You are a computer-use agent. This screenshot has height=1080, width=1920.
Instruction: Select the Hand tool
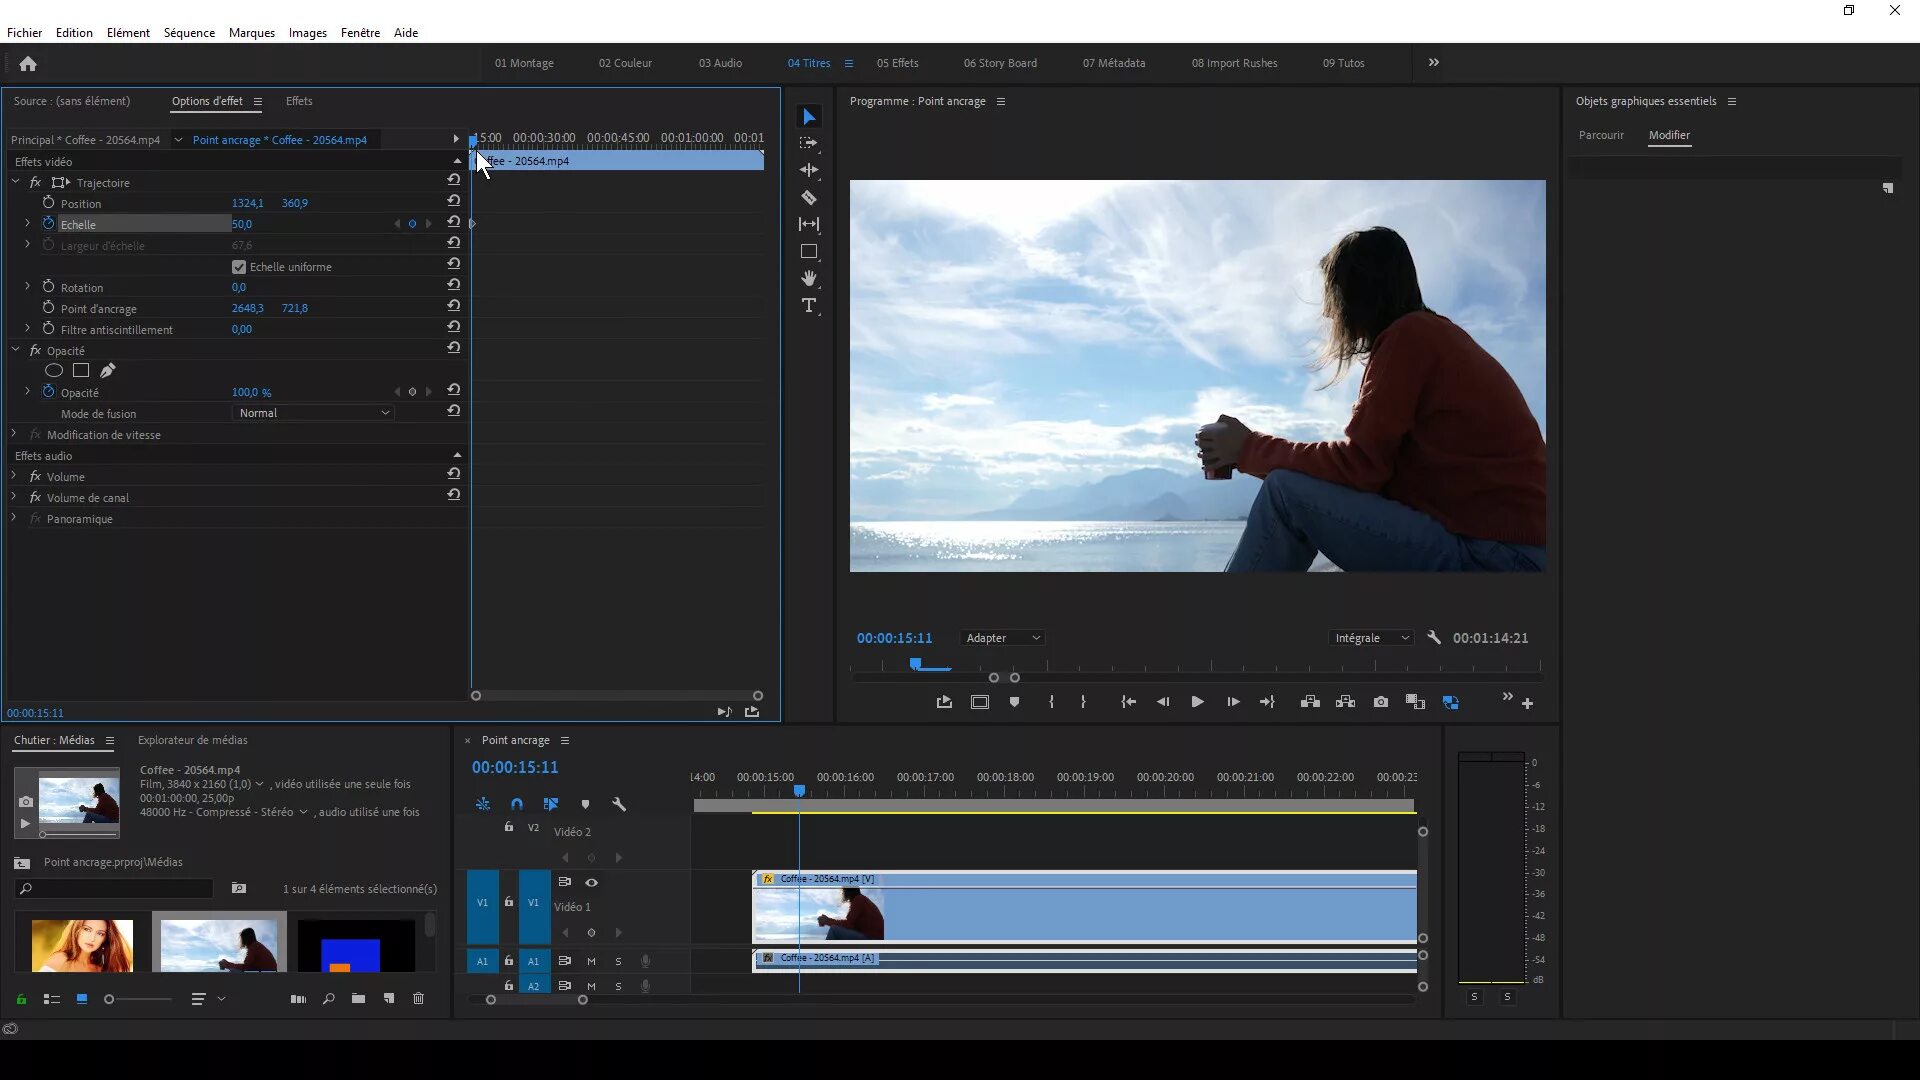[x=809, y=278]
